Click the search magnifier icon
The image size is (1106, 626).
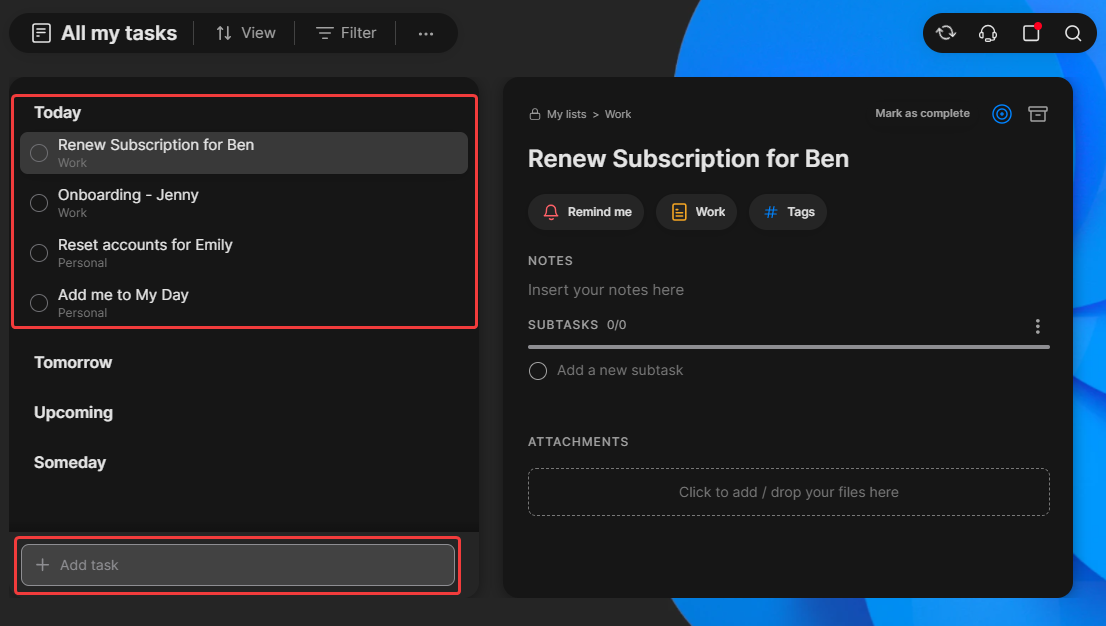pyautogui.click(x=1073, y=33)
